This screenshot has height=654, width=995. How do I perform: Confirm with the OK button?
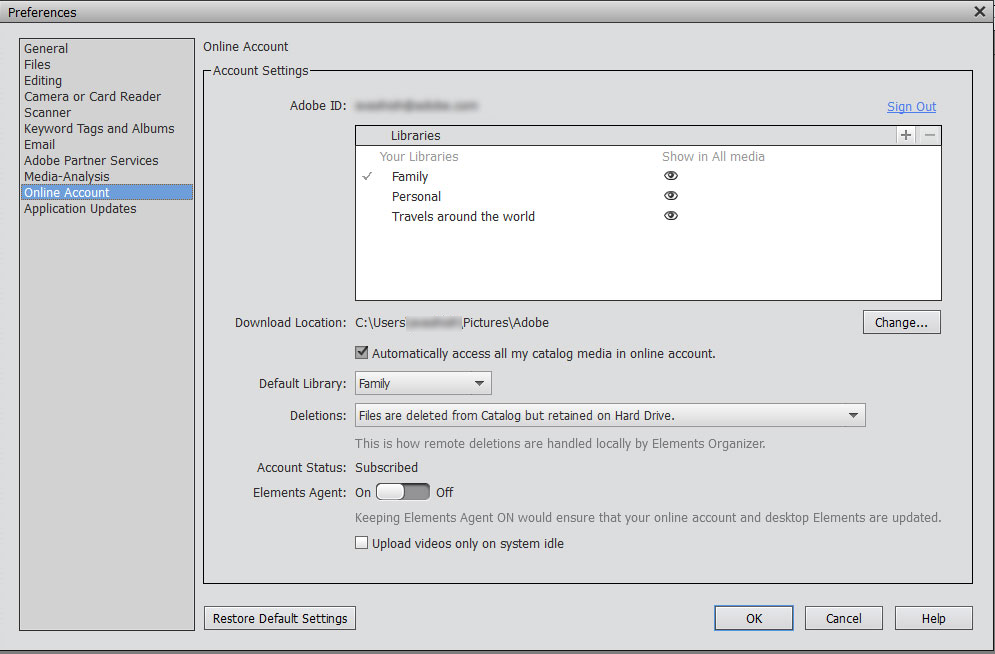[754, 618]
